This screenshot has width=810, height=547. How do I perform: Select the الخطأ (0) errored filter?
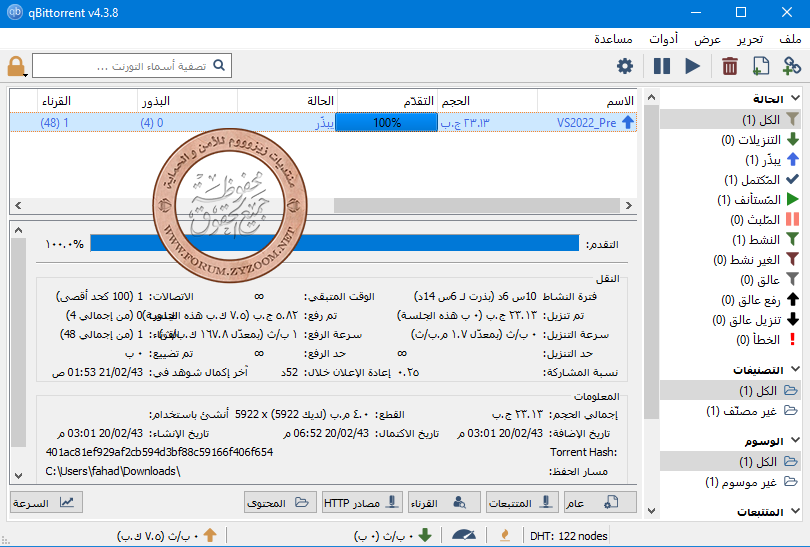[x=730, y=340]
